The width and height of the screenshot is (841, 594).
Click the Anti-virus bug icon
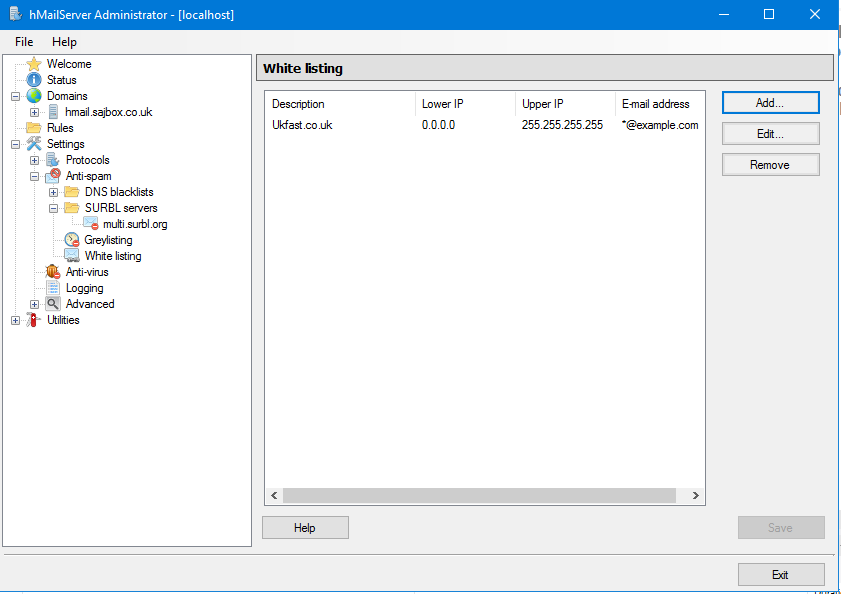tap(53, 272)
